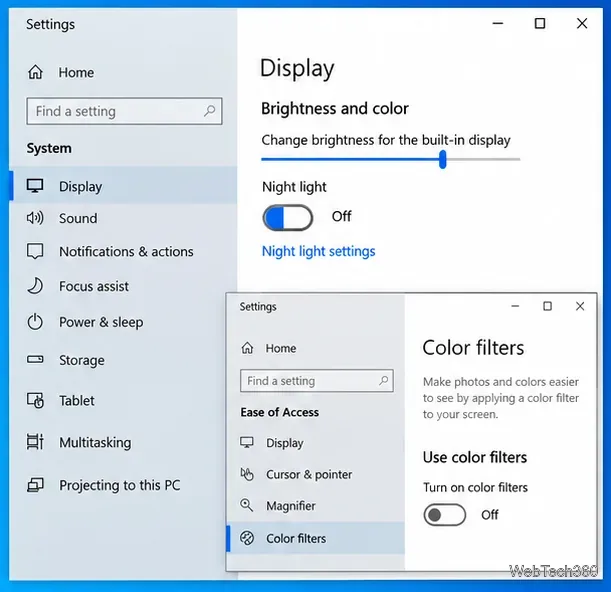Click the Focus assist moon icon
The image size is (611, 592).
pos(35,286)
